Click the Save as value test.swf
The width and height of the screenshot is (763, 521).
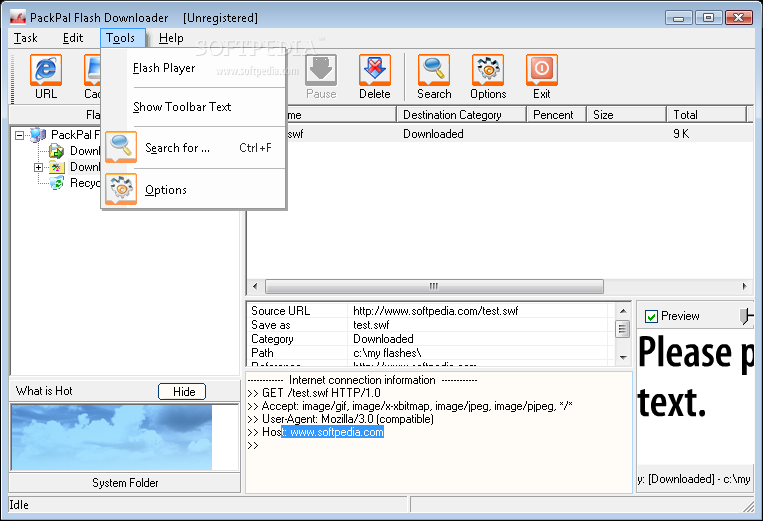[x=371, y=325]
